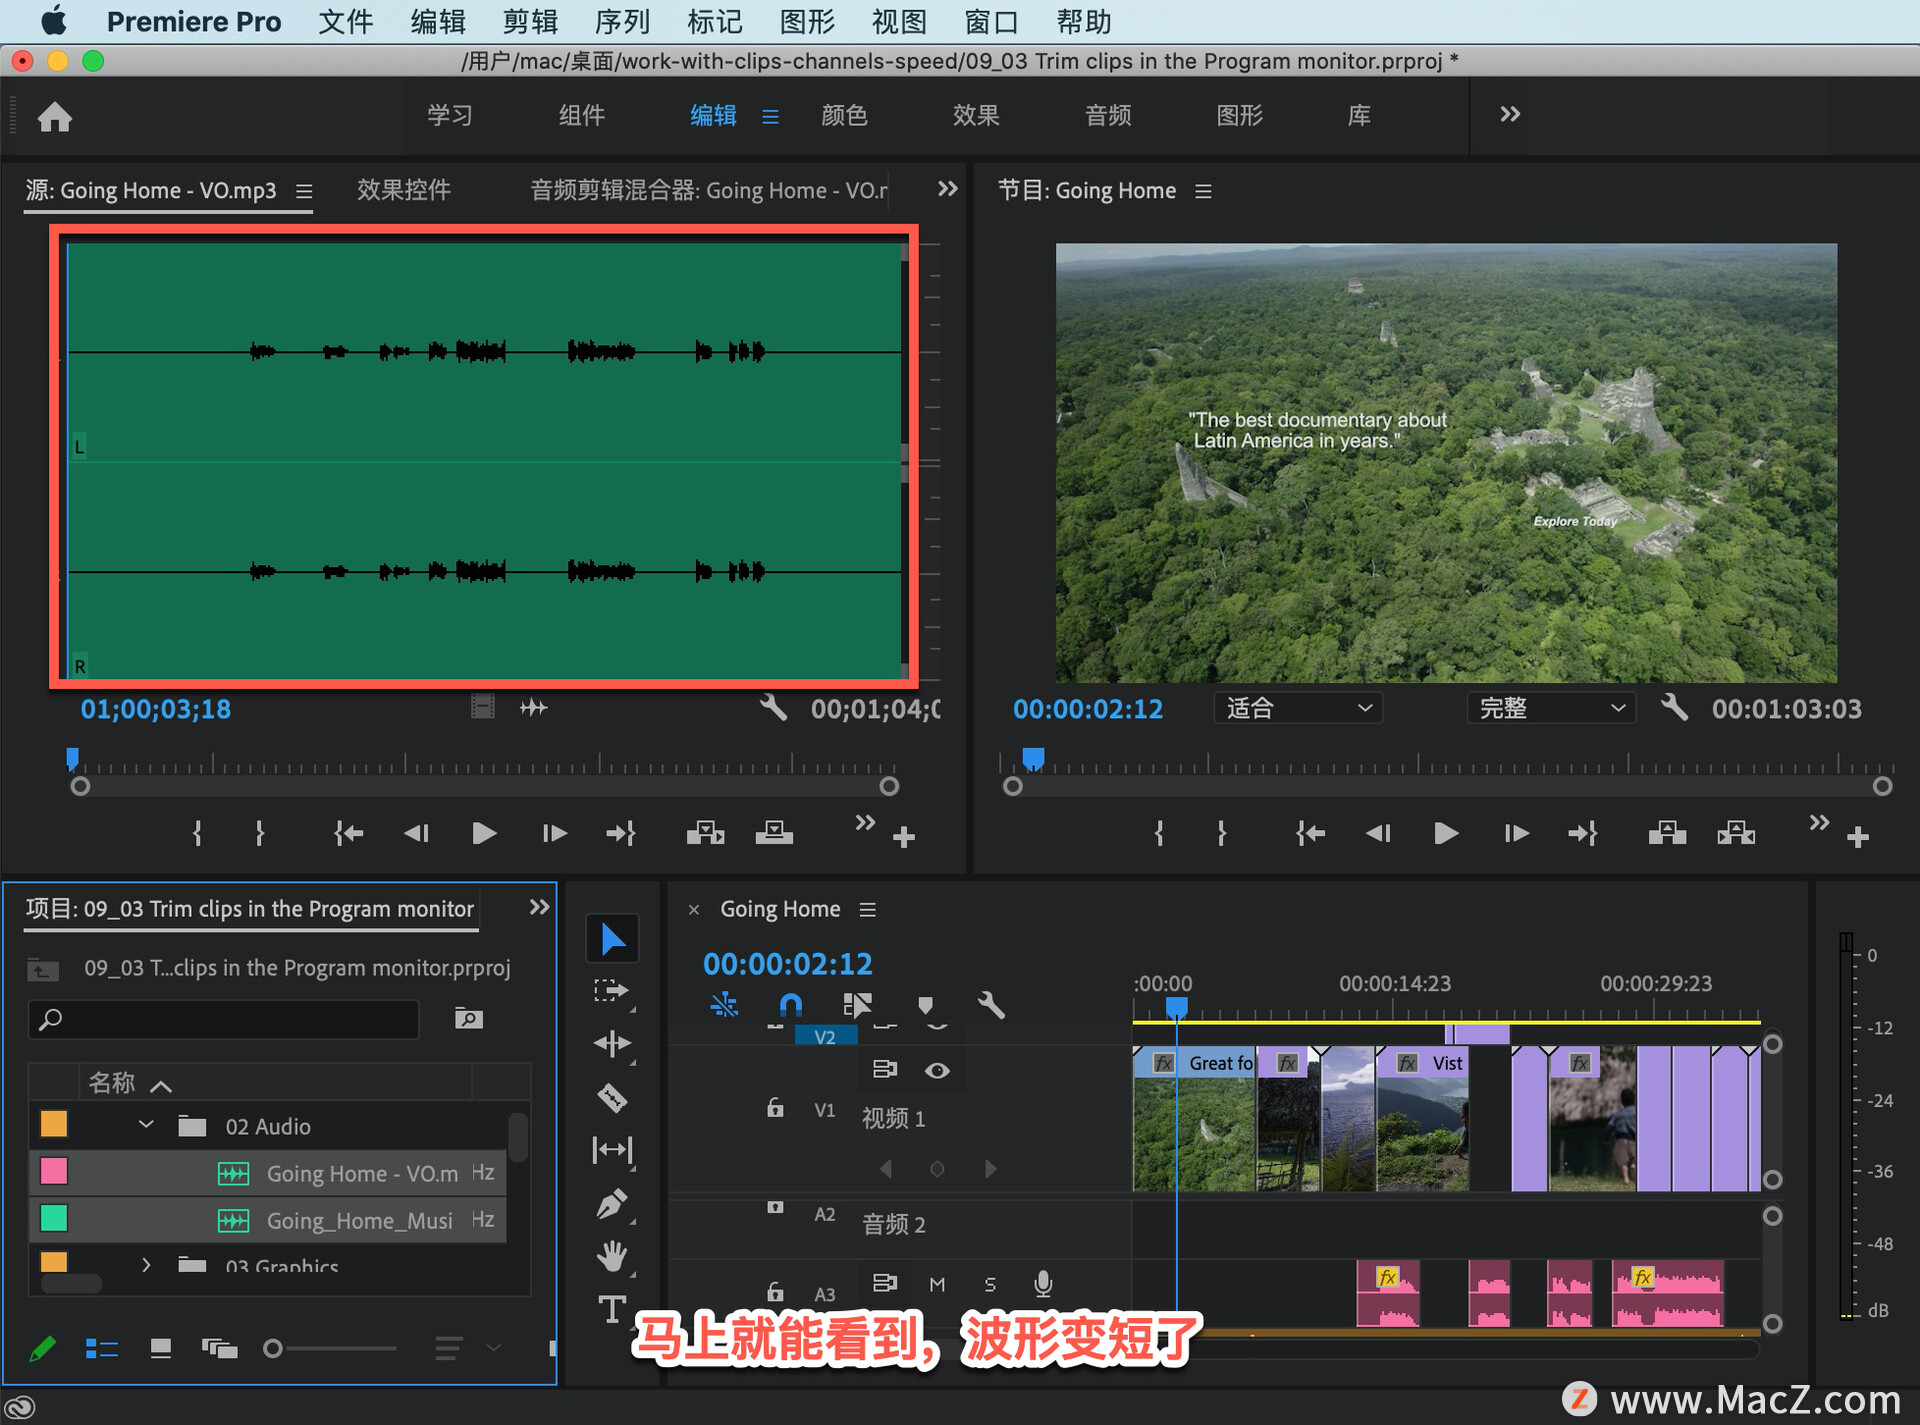This screenshot has width=1920, height=1425.
Task: Click the project panel search field
Action: [x=225, y=1019]
